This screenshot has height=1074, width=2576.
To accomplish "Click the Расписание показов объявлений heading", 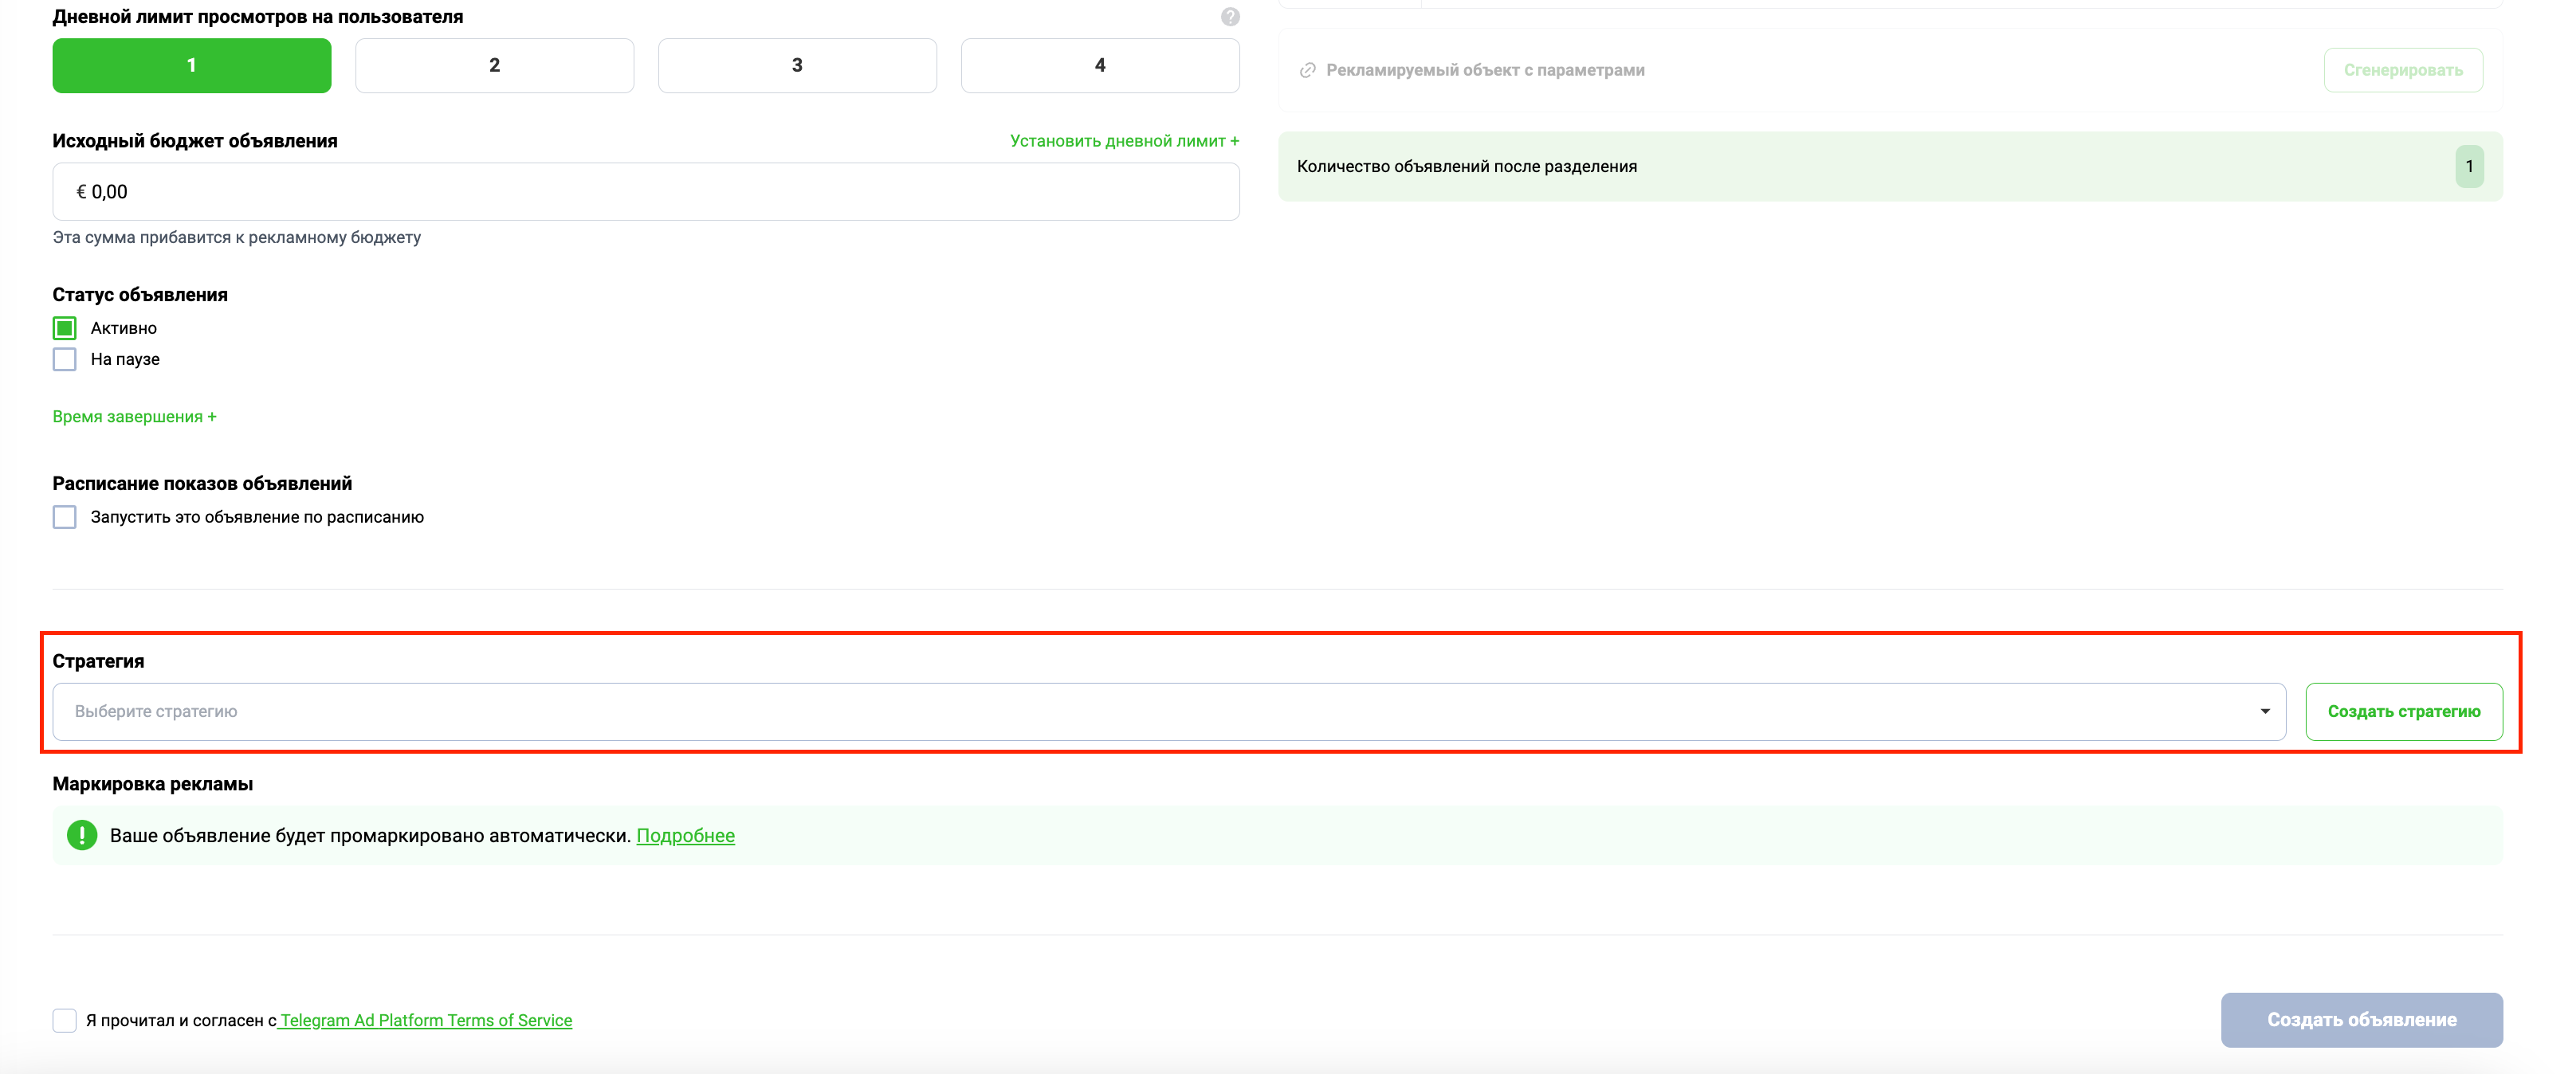I will (203, 483).
